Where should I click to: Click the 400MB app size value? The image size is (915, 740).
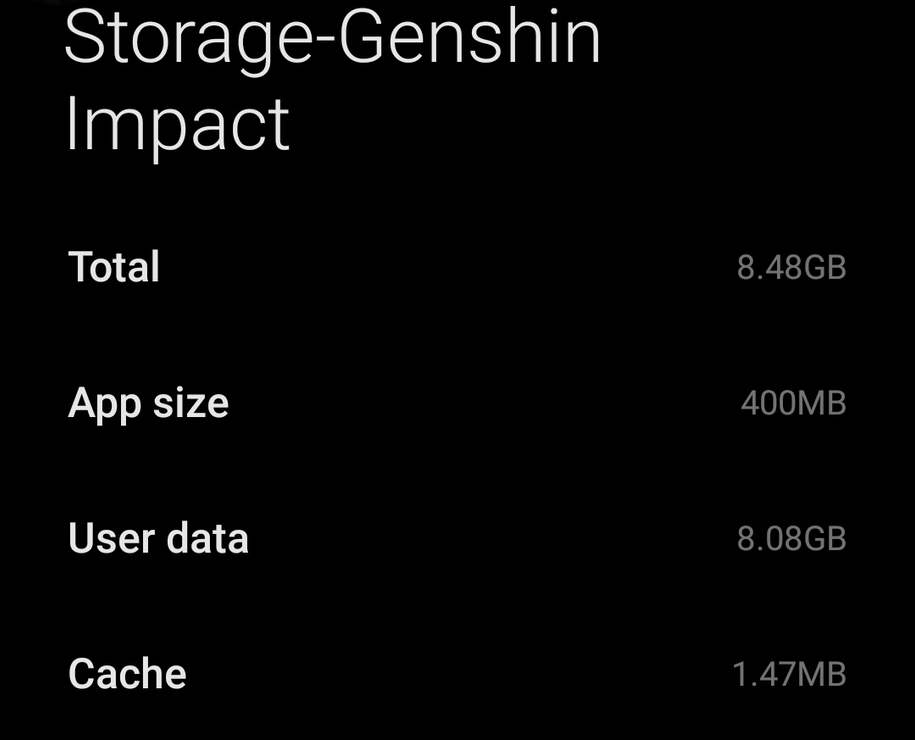pos(793,404)
